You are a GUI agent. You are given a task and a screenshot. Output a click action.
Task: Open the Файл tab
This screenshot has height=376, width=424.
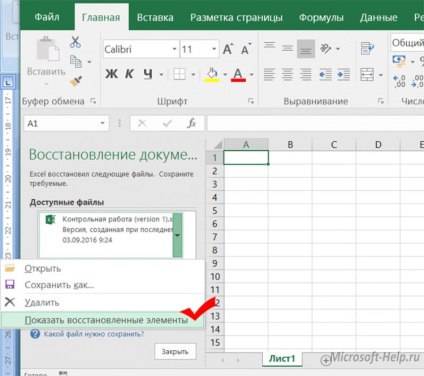click(x=47, y=17)
